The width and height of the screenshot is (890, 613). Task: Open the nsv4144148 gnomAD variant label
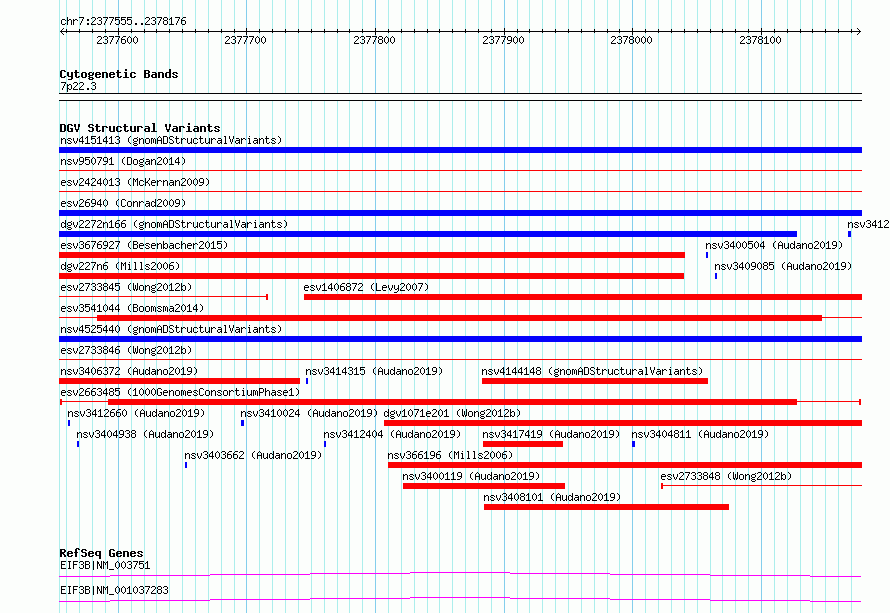[592, 371]
